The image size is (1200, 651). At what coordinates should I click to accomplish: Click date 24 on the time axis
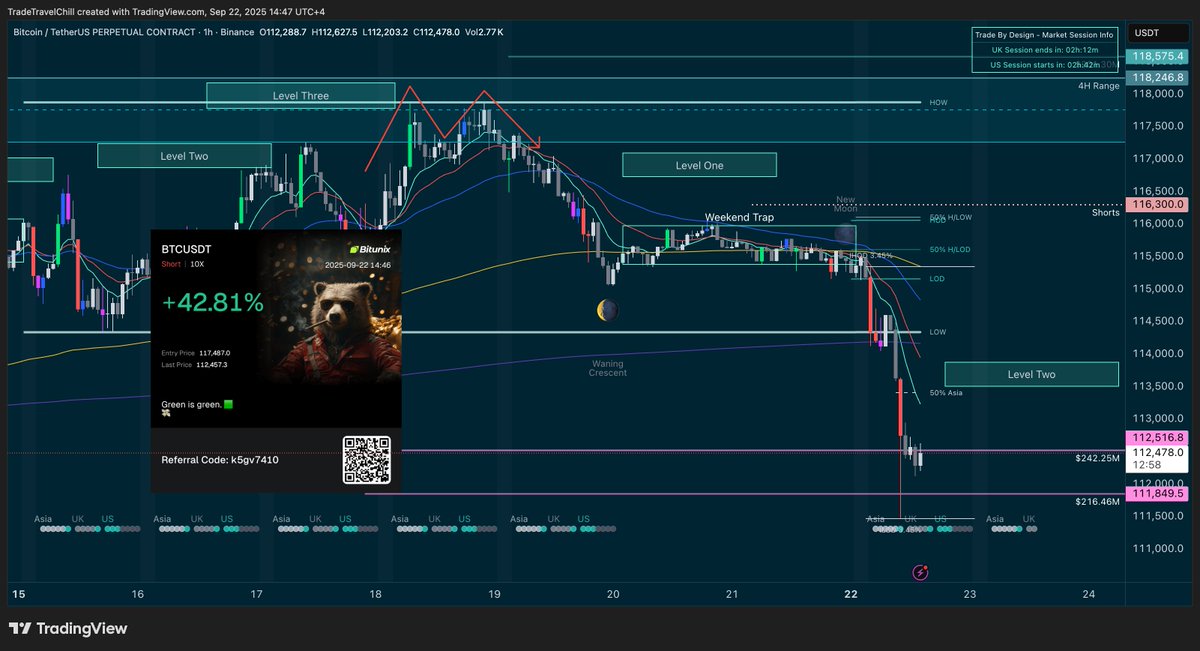(1089, 594)
